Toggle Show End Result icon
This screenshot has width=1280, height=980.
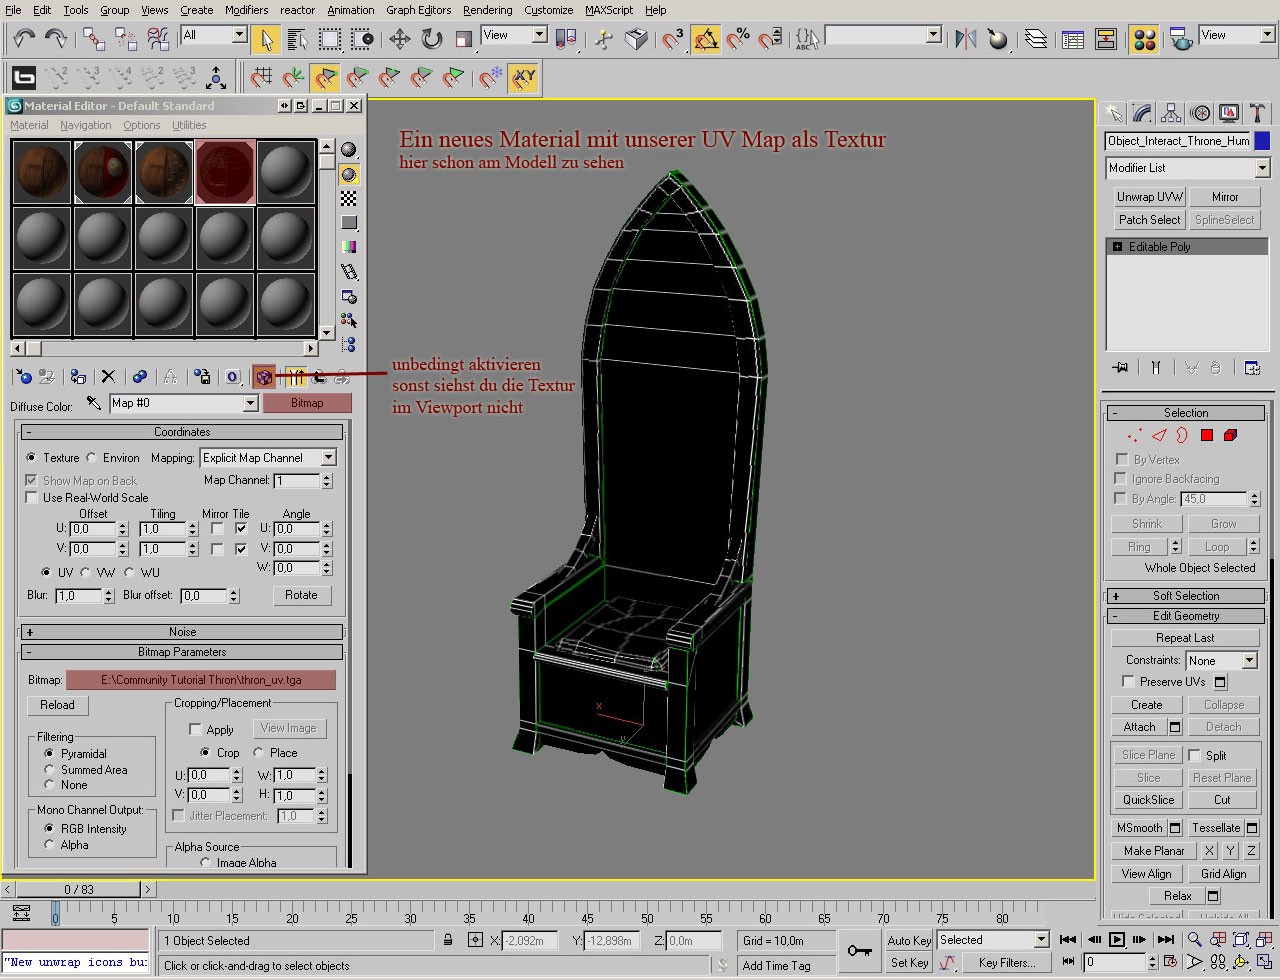(296, 377)
